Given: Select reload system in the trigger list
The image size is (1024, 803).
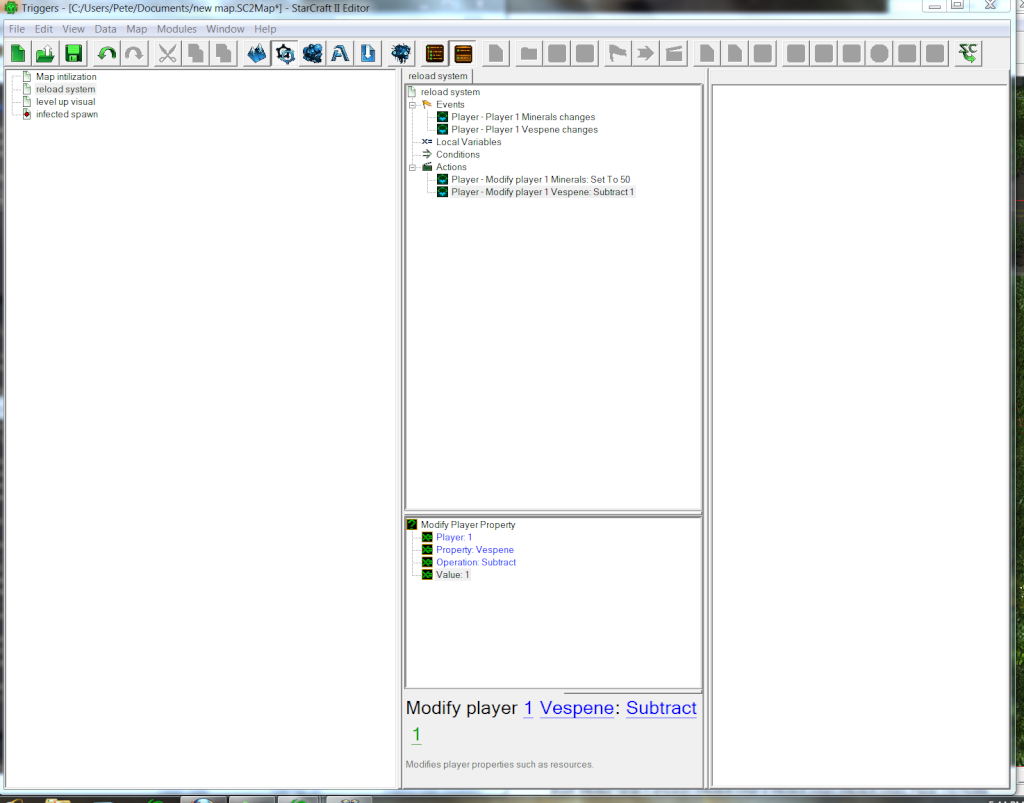Looking at the screenshot, I should (65, 89).
